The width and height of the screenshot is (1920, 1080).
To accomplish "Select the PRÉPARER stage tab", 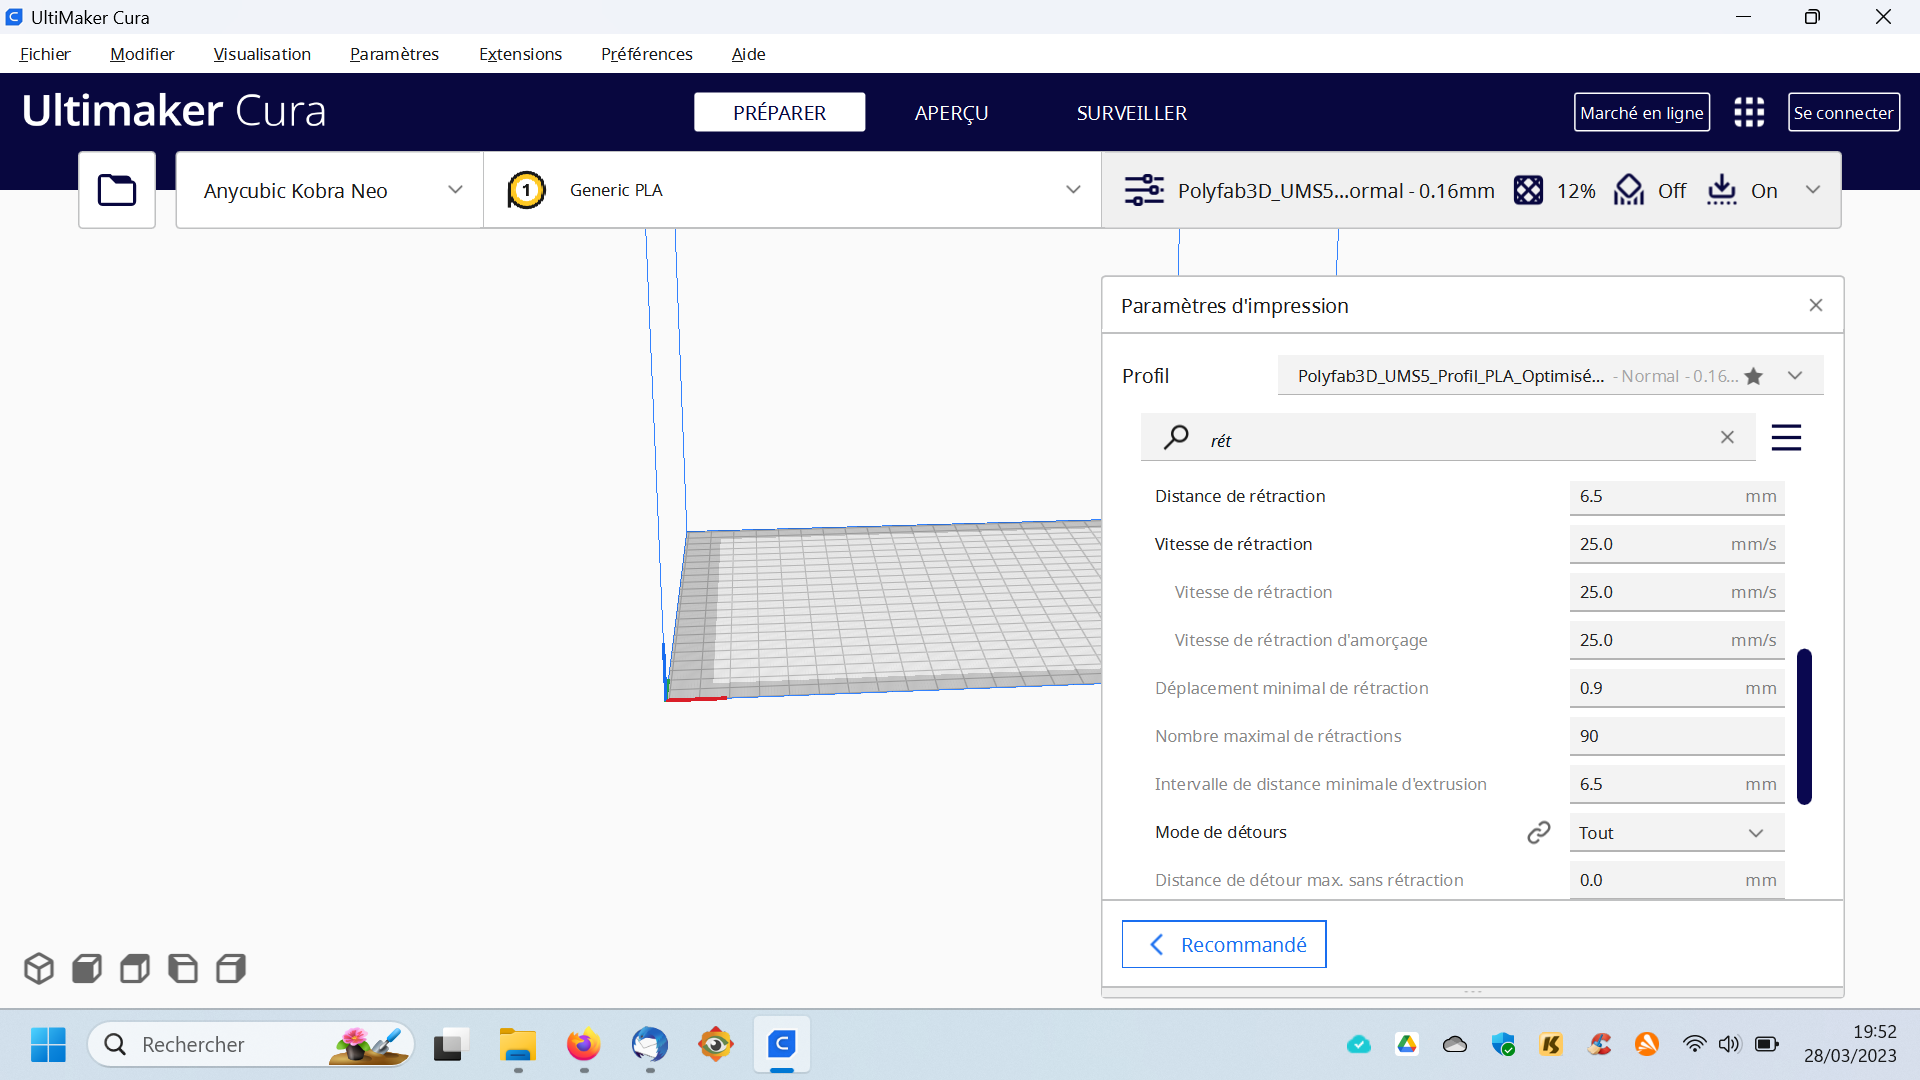I will point(780,112).
